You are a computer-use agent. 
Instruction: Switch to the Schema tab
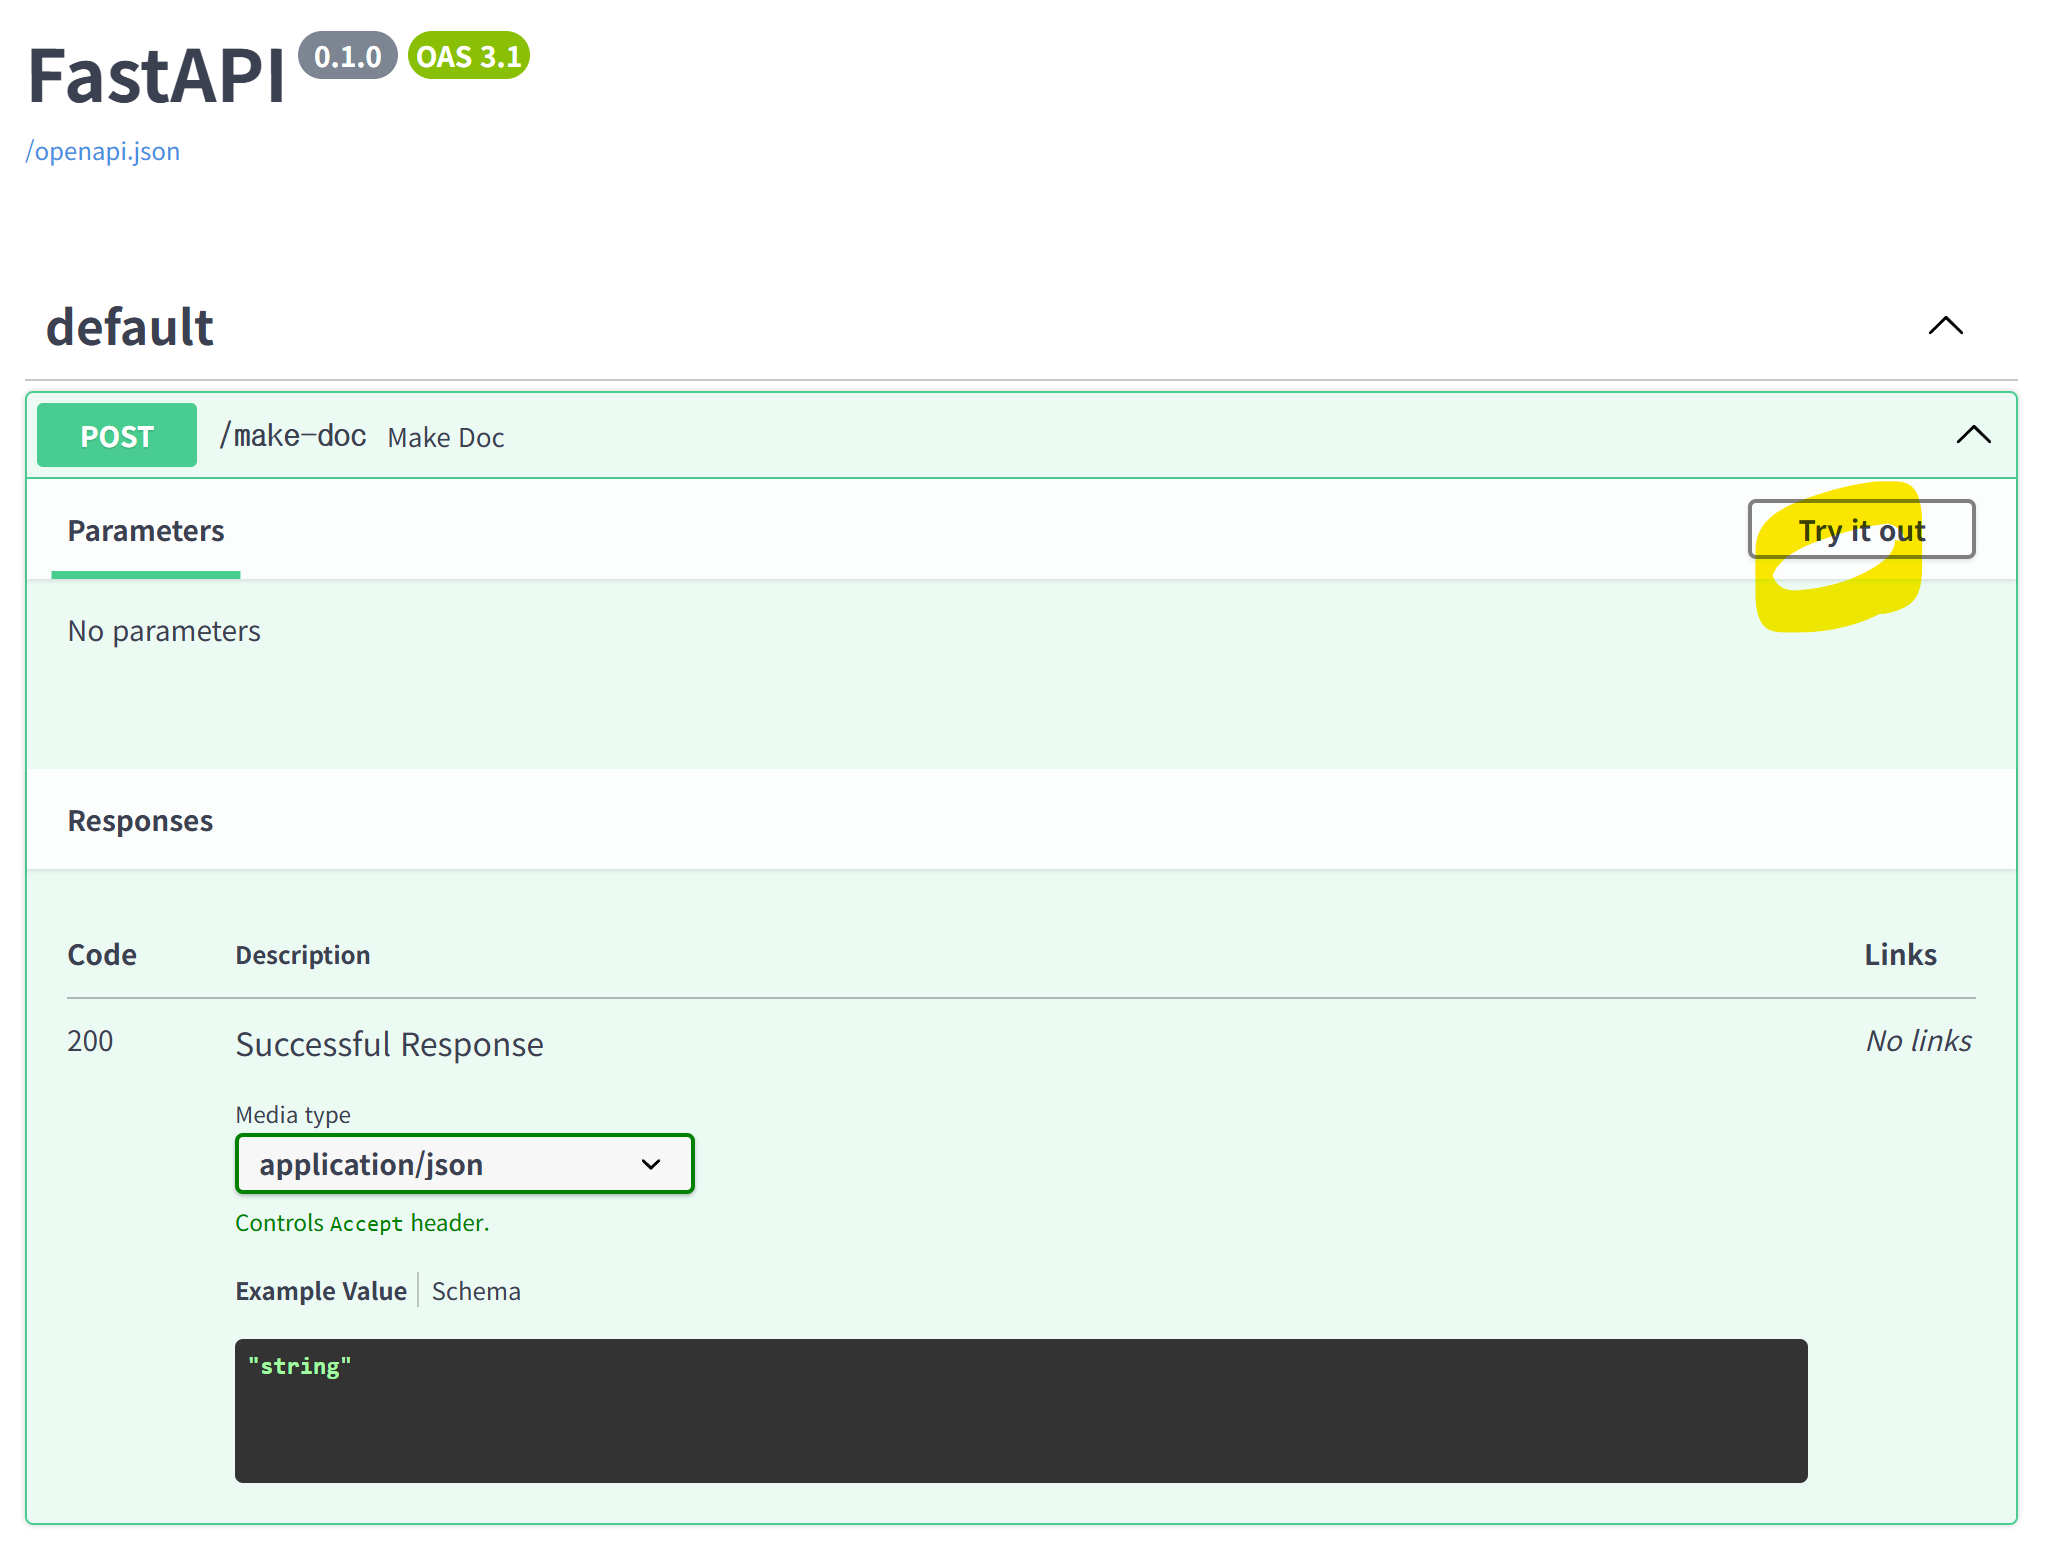476,1291
